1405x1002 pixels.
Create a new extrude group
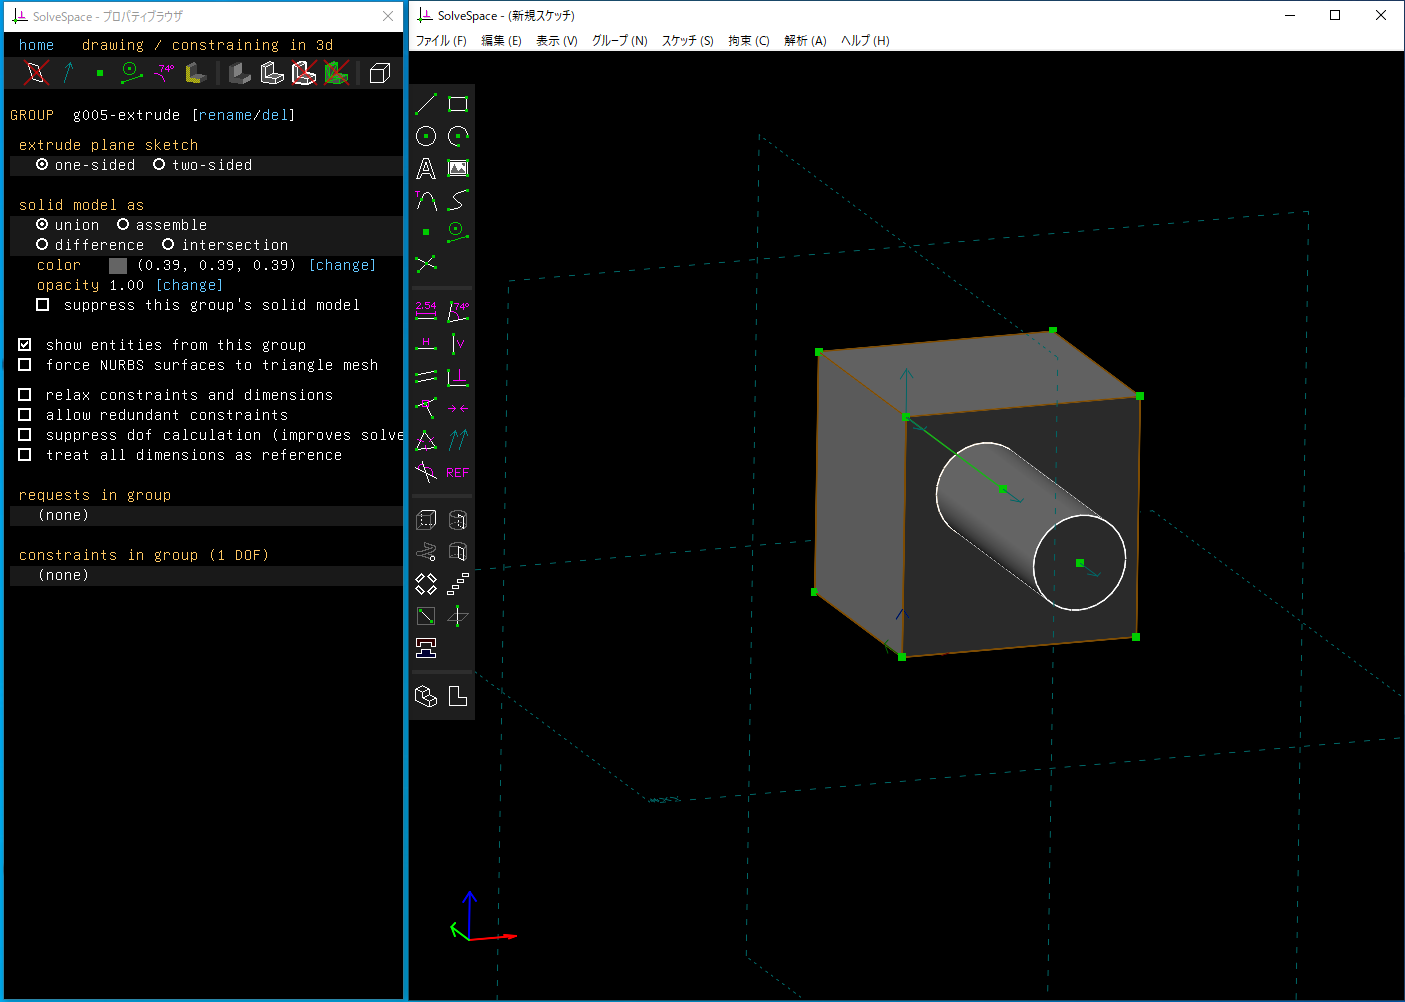[426, 520]
